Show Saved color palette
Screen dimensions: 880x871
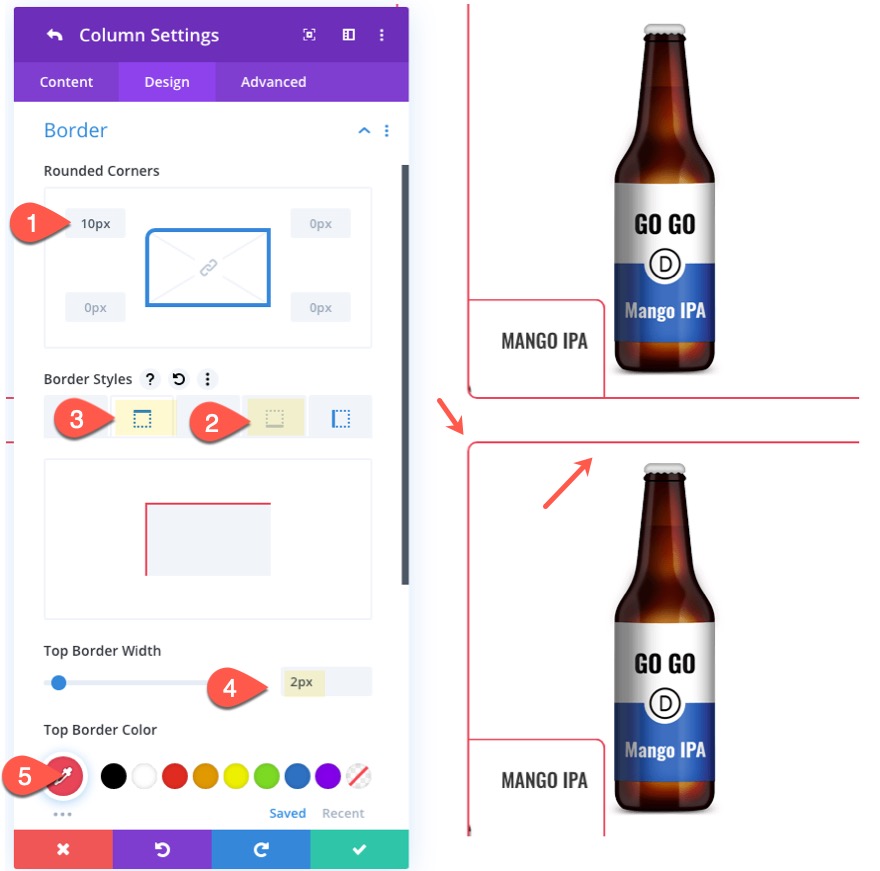tap(287, 813)
